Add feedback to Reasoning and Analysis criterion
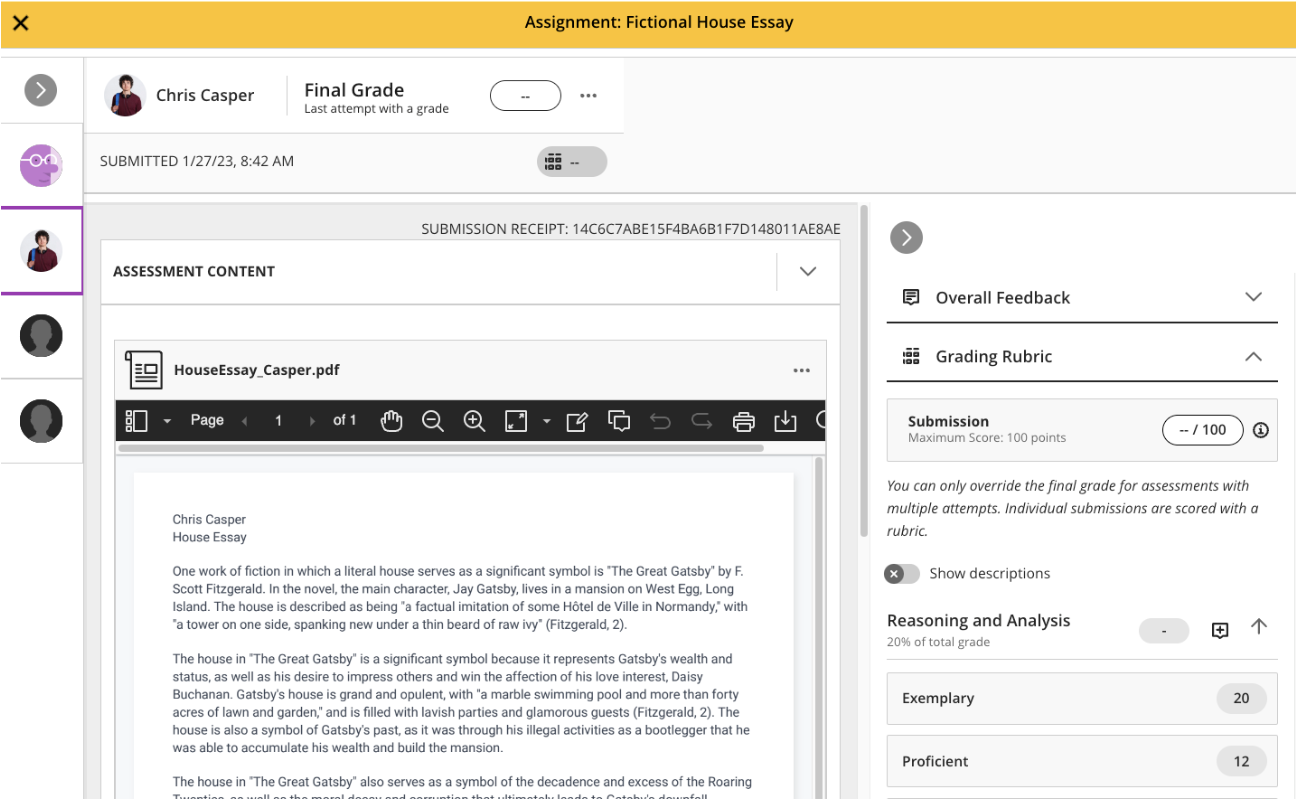The image size is (1296, 804). pos(1220,630)
